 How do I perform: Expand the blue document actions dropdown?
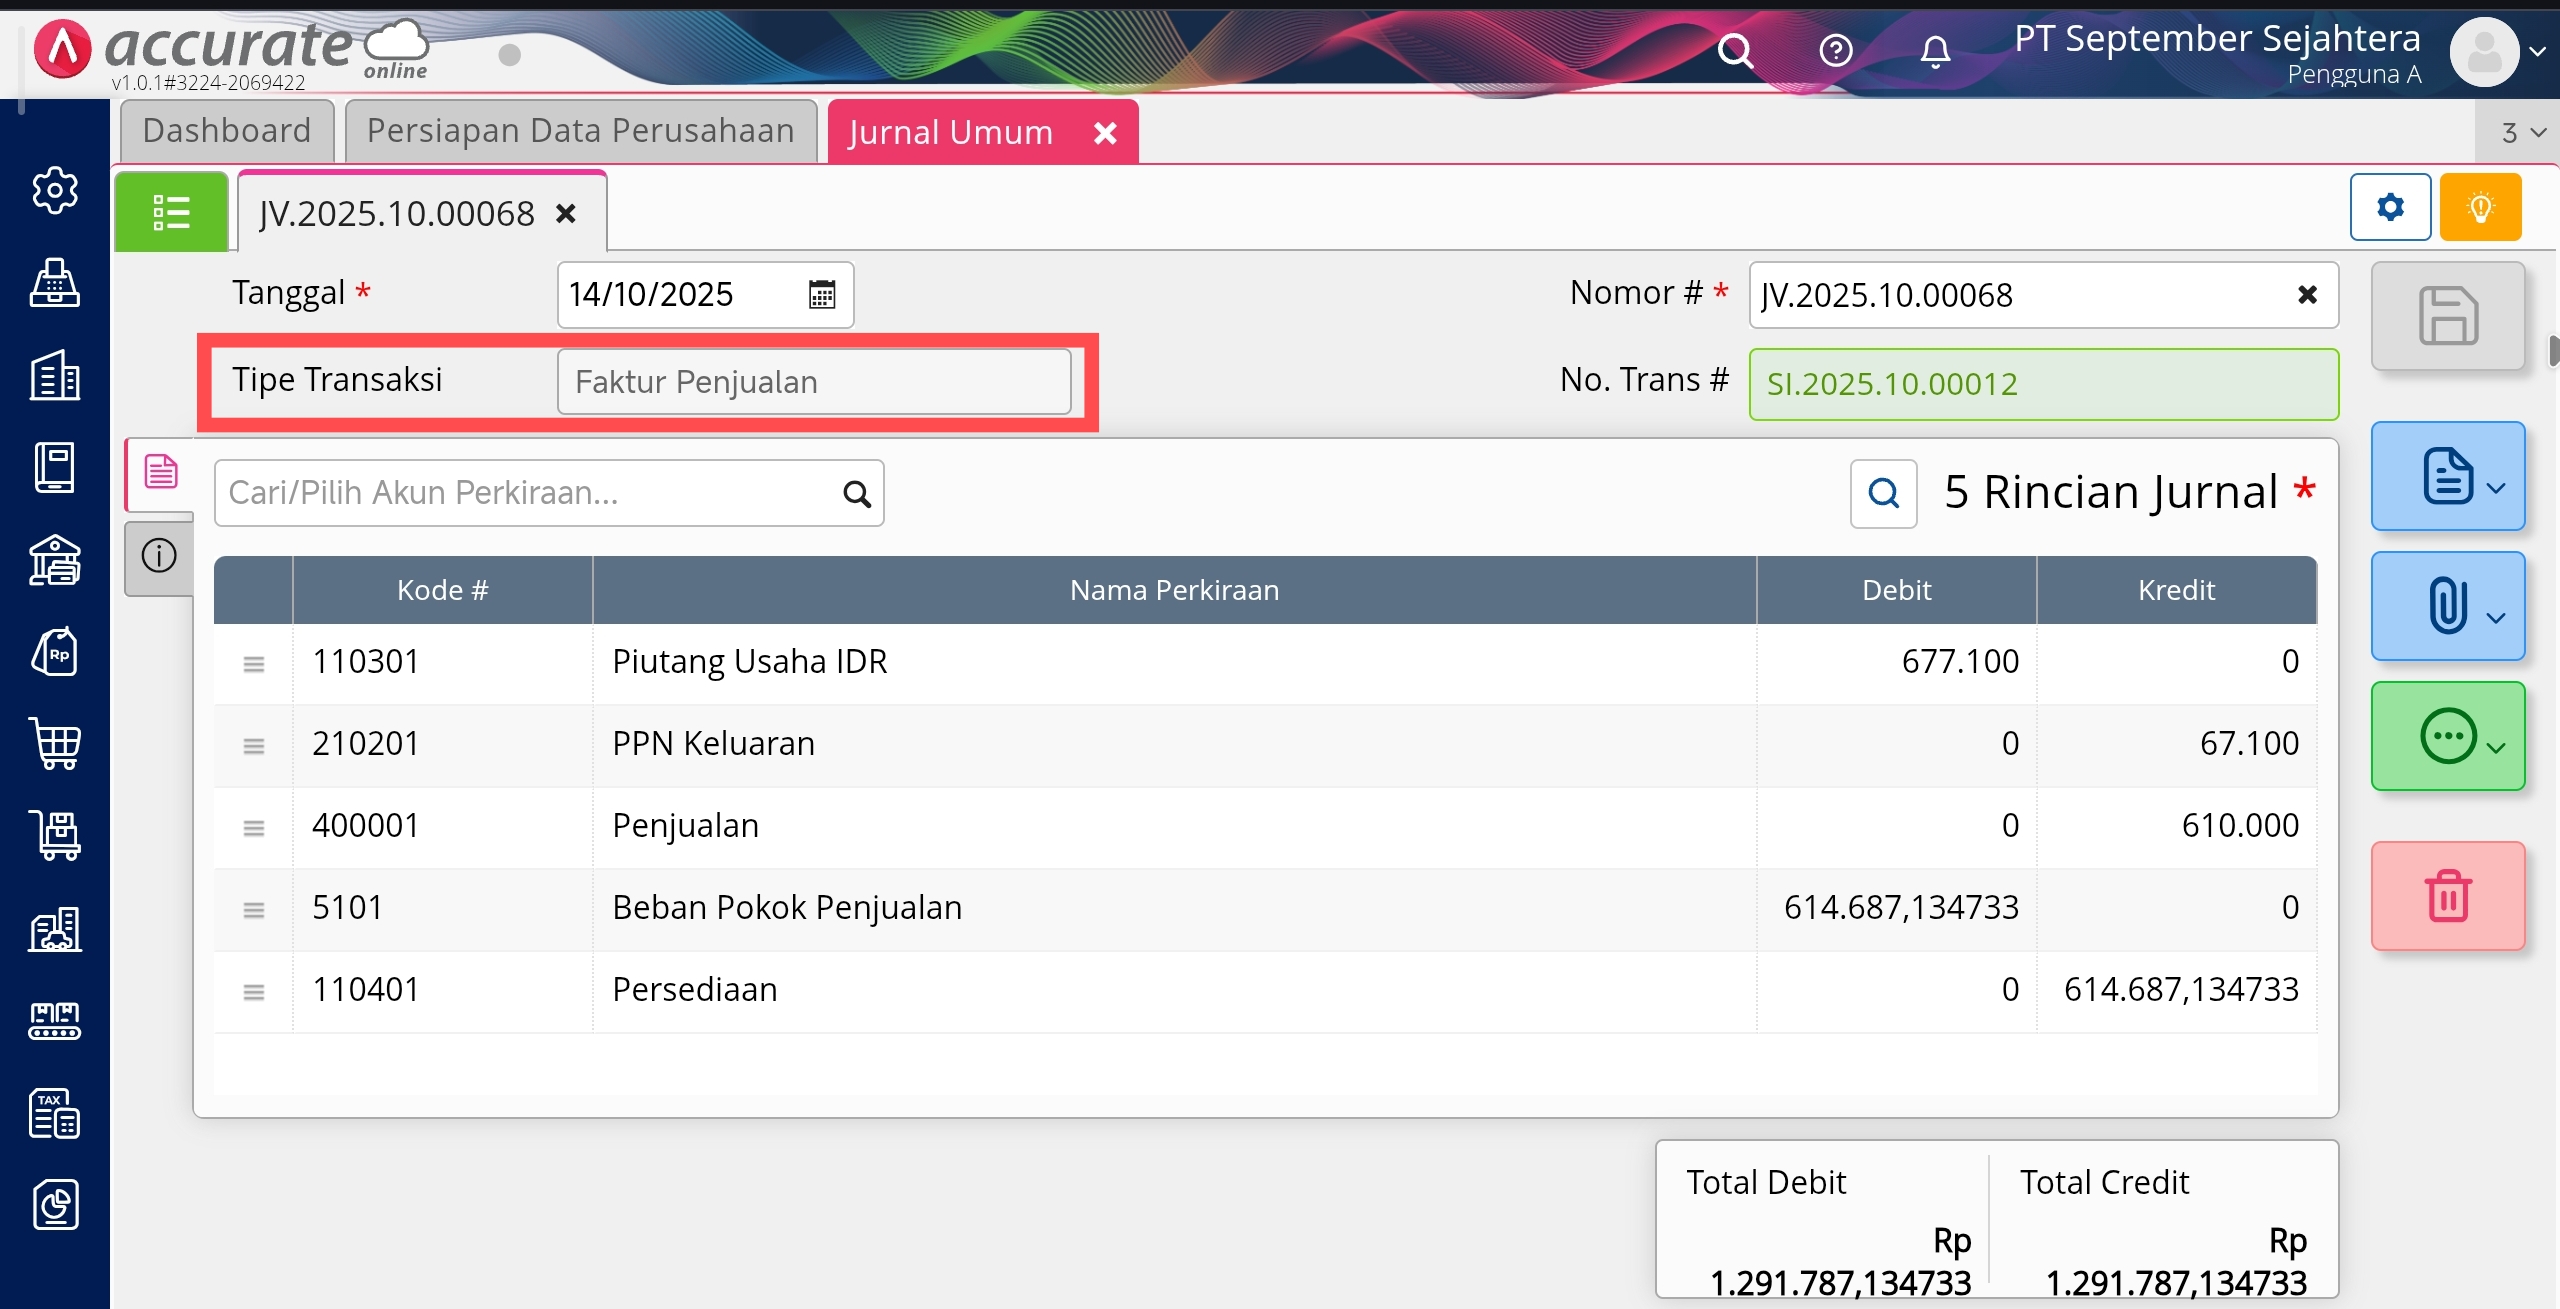pos(2447,476)
